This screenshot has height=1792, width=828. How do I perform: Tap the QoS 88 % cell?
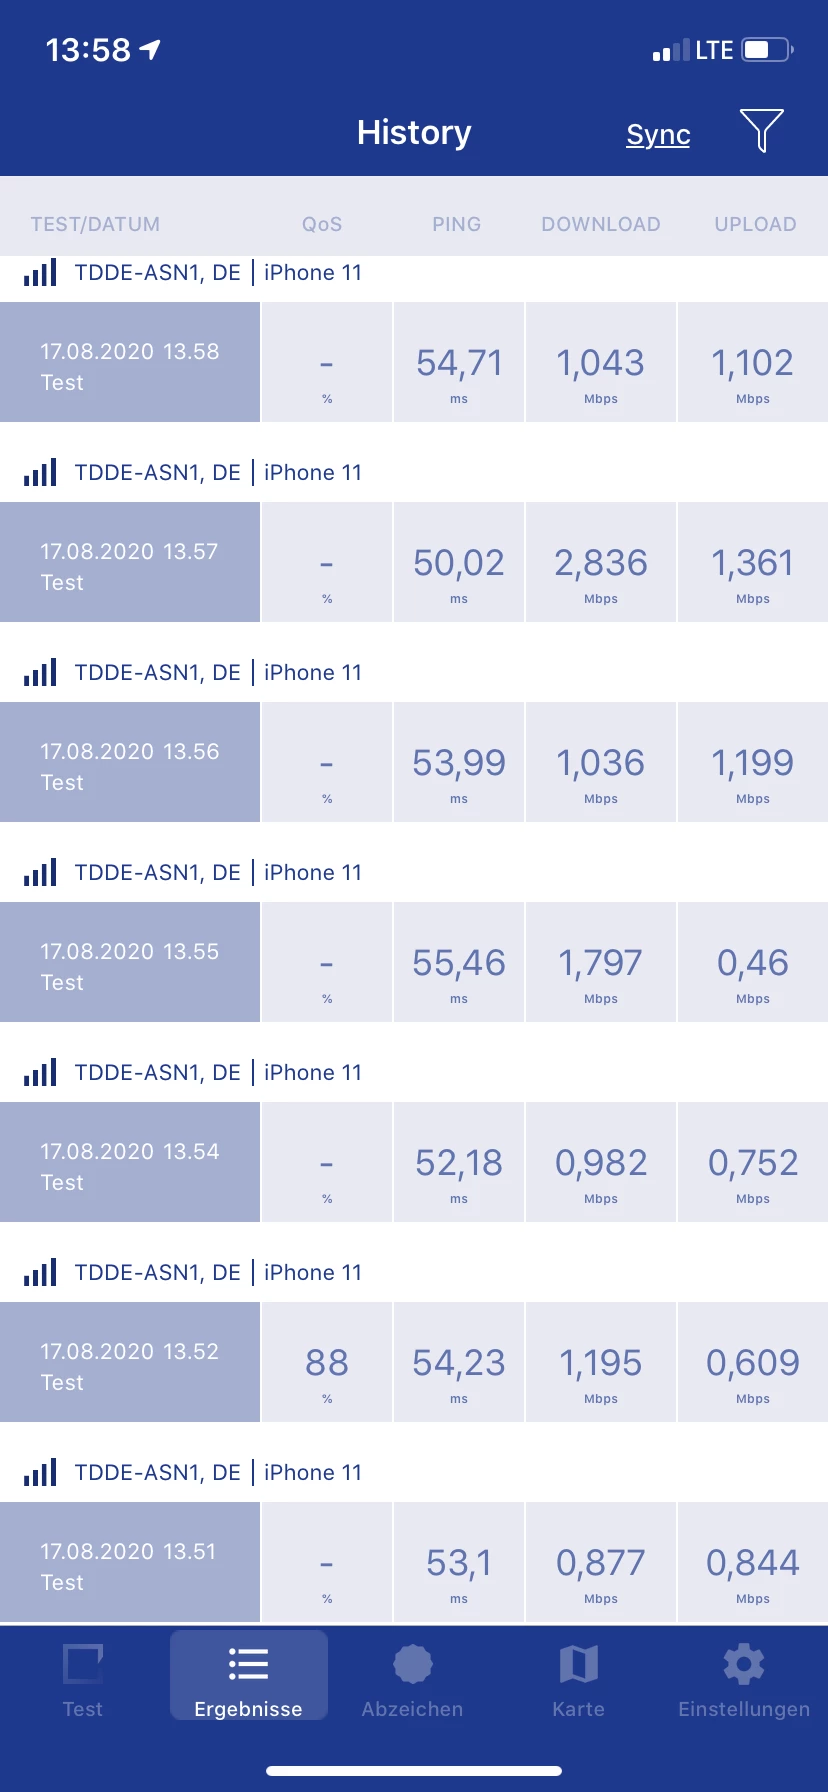pyautogui.click(x=327, y=1362)
